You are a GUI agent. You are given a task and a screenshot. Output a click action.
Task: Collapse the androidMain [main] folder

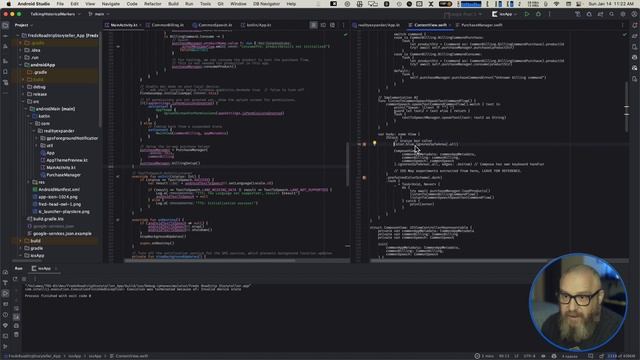click(26, 109)
